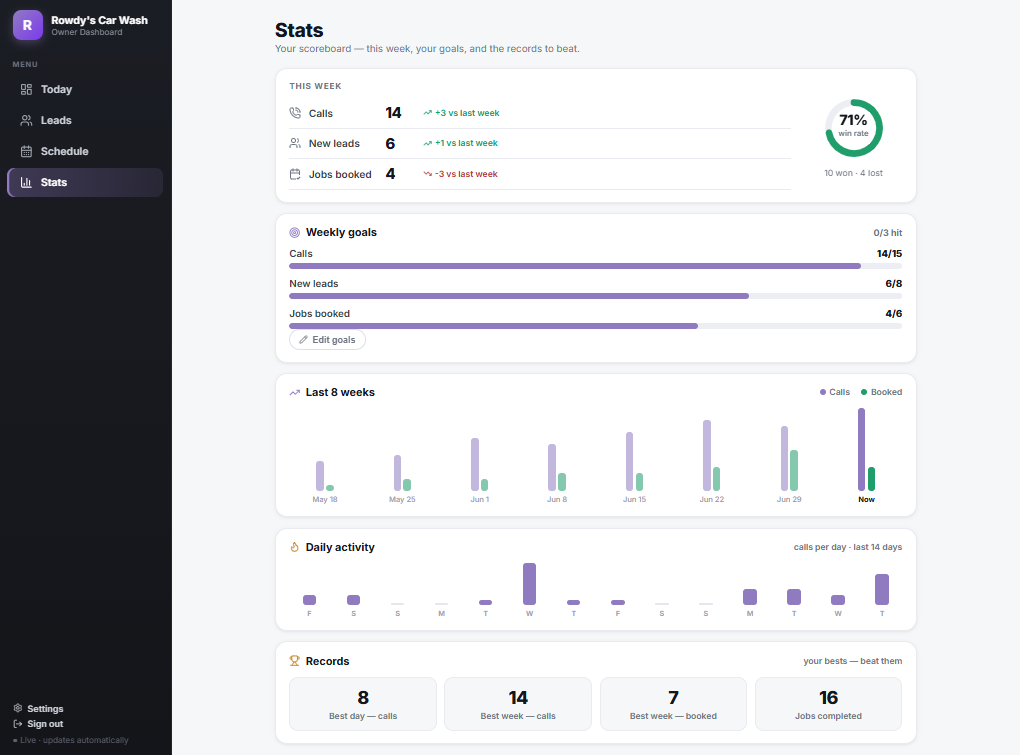Click the purple Calls legend dot
The width and height of the screenshot is (1020, 755).
(823, 392)
